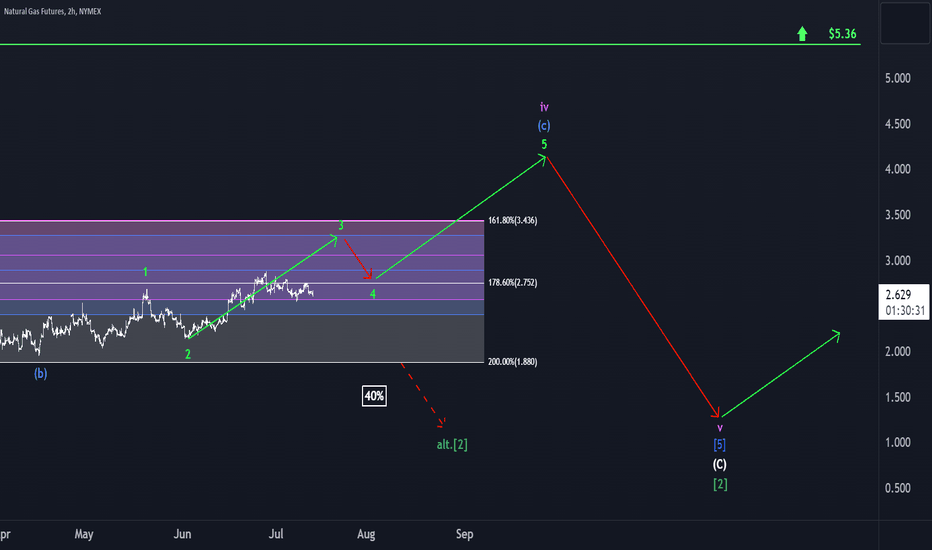Image resolution: width=932 pixels, height=550 pixels.
Task: Click the 1.000 price axis value
Action: [898, 442]
